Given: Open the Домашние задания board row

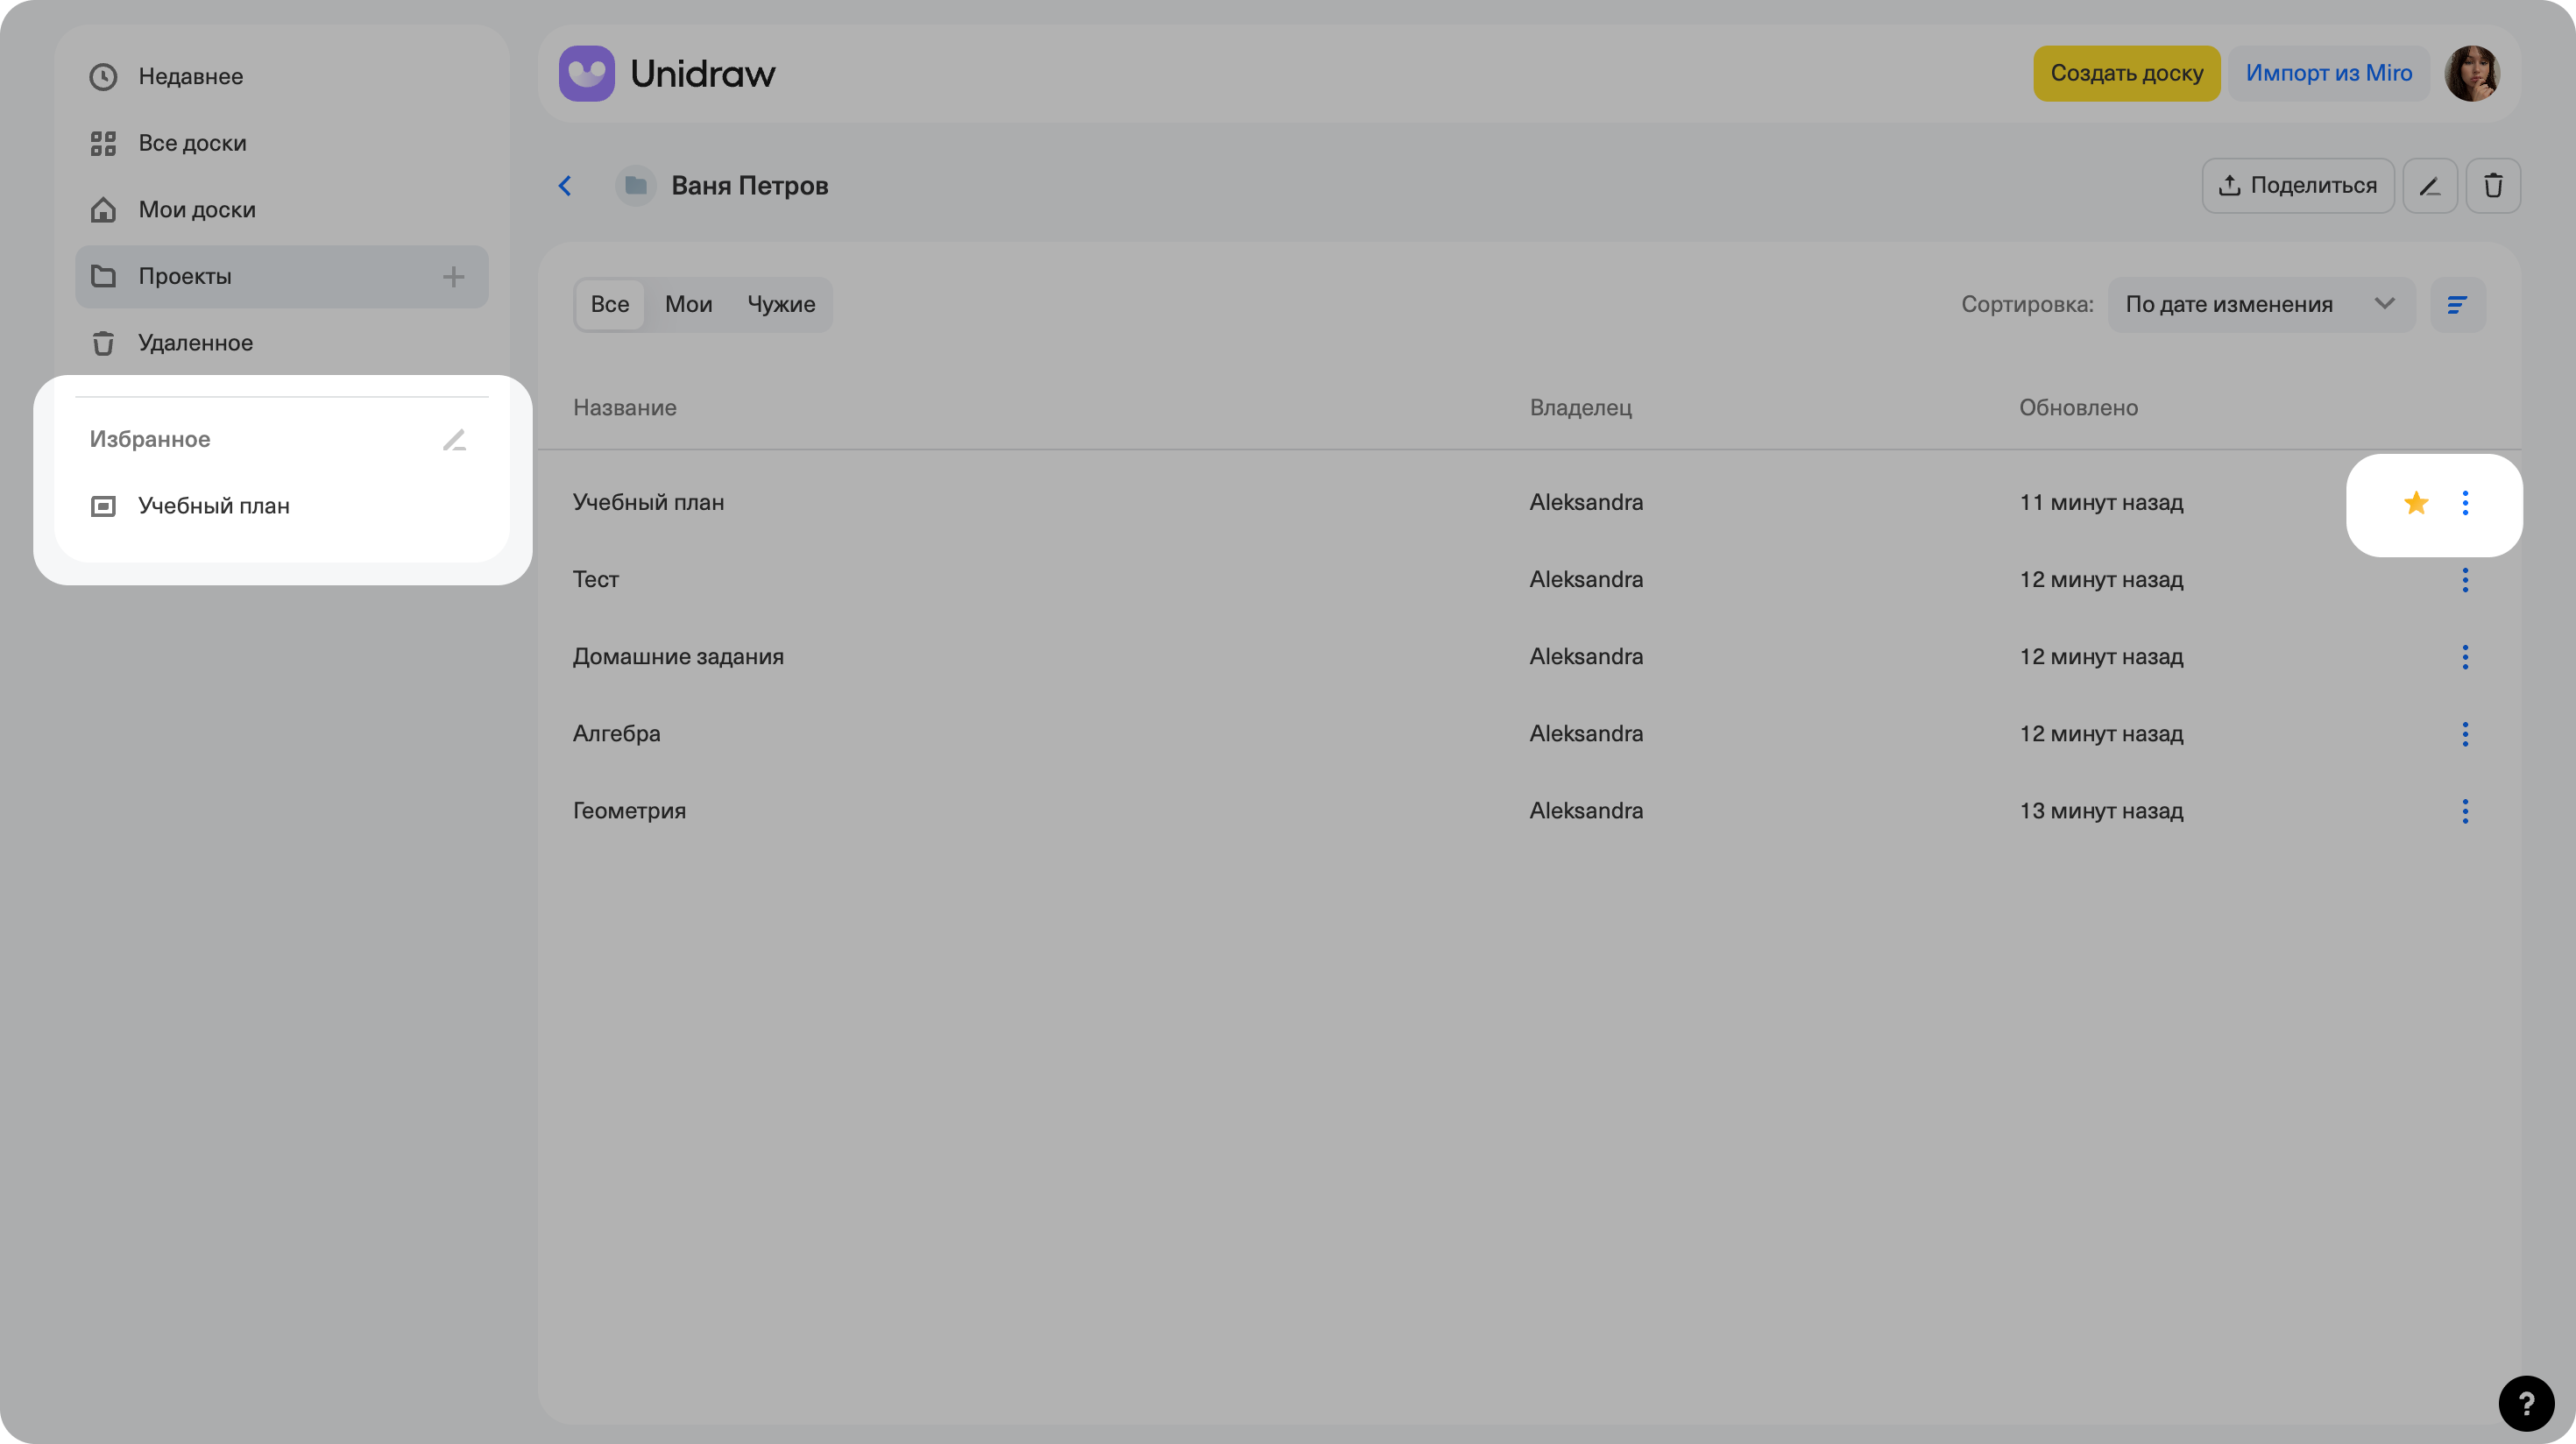Looking at the screenshot, I should coord(678,657).
